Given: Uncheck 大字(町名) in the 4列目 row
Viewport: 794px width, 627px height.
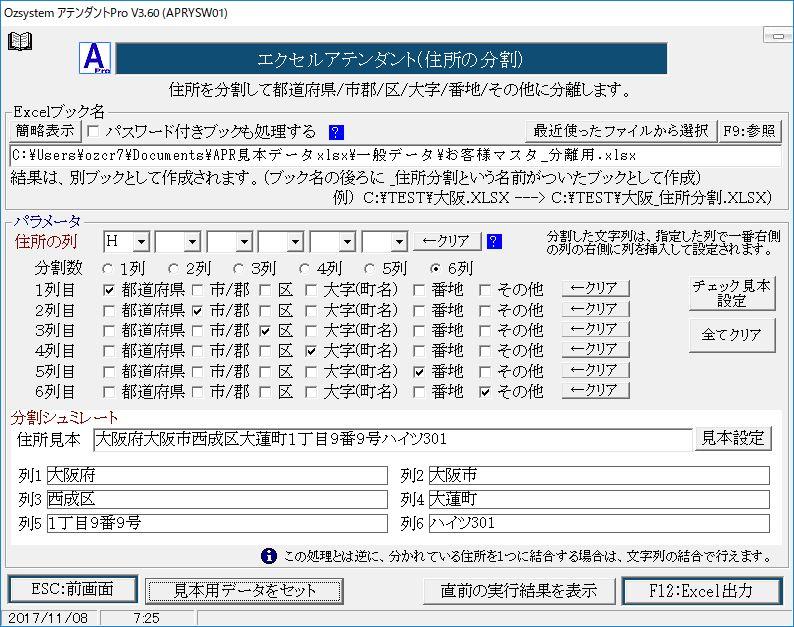Looking at the screenshot, I should tap(311, 351).
